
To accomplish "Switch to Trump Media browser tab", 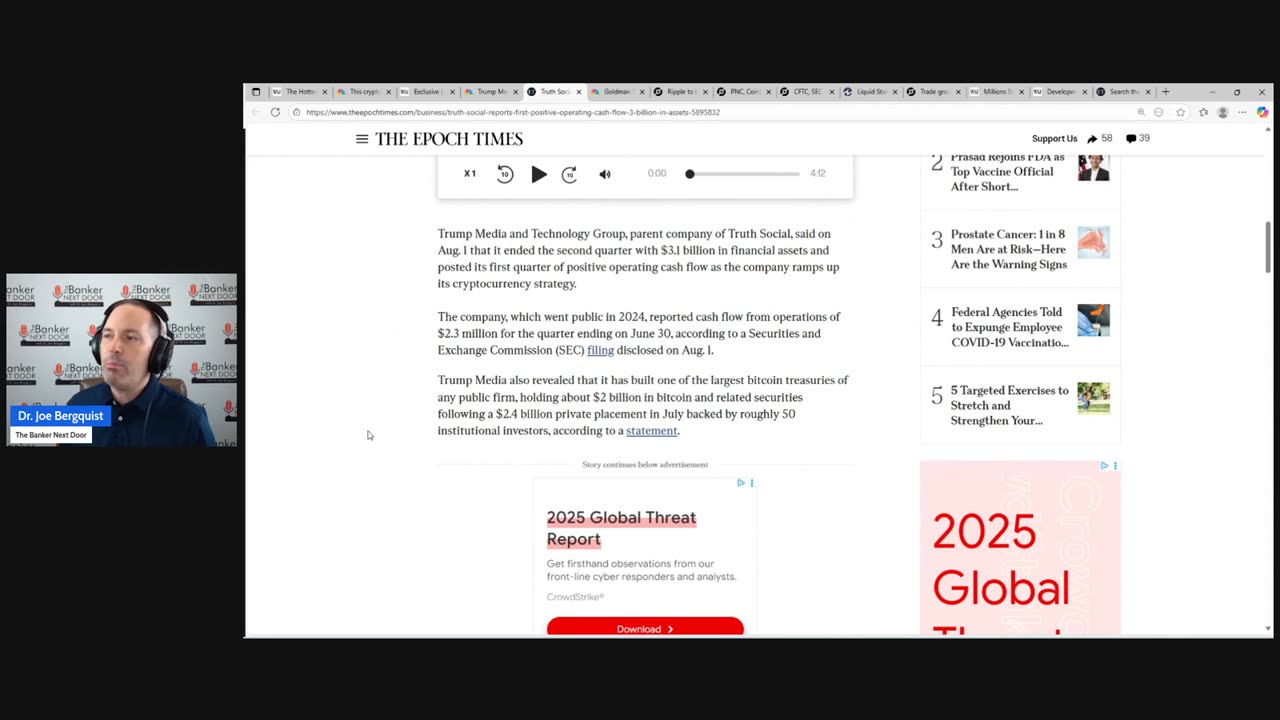I will pyautogui.click(x=489, y=92).
